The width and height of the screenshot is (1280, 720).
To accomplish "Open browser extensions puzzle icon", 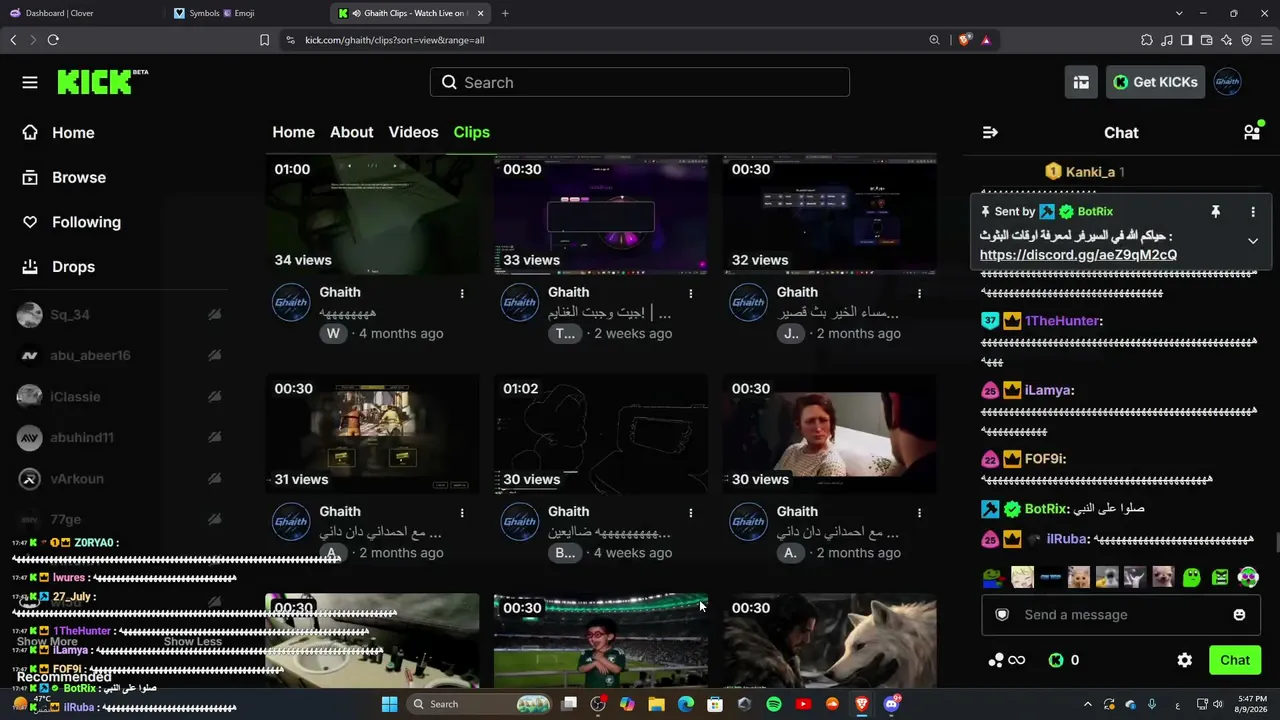I will [x=1146, y=40].
